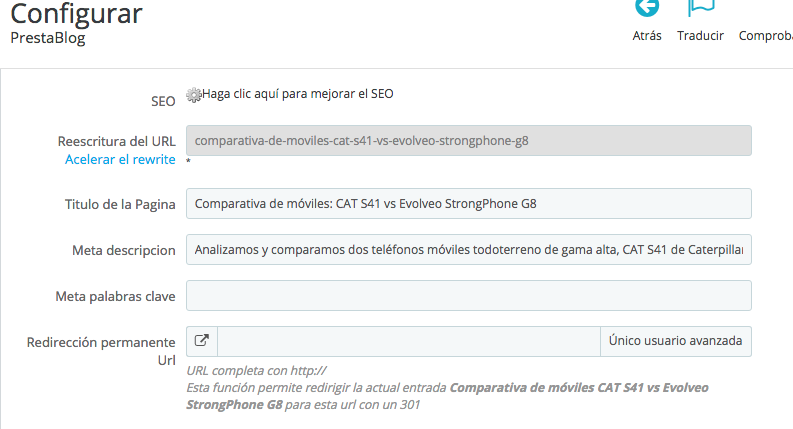793x429 pixels.
Task: Follow the 'Haga clic aquí para mejorar el SEO' link
Action: (298, 94)
